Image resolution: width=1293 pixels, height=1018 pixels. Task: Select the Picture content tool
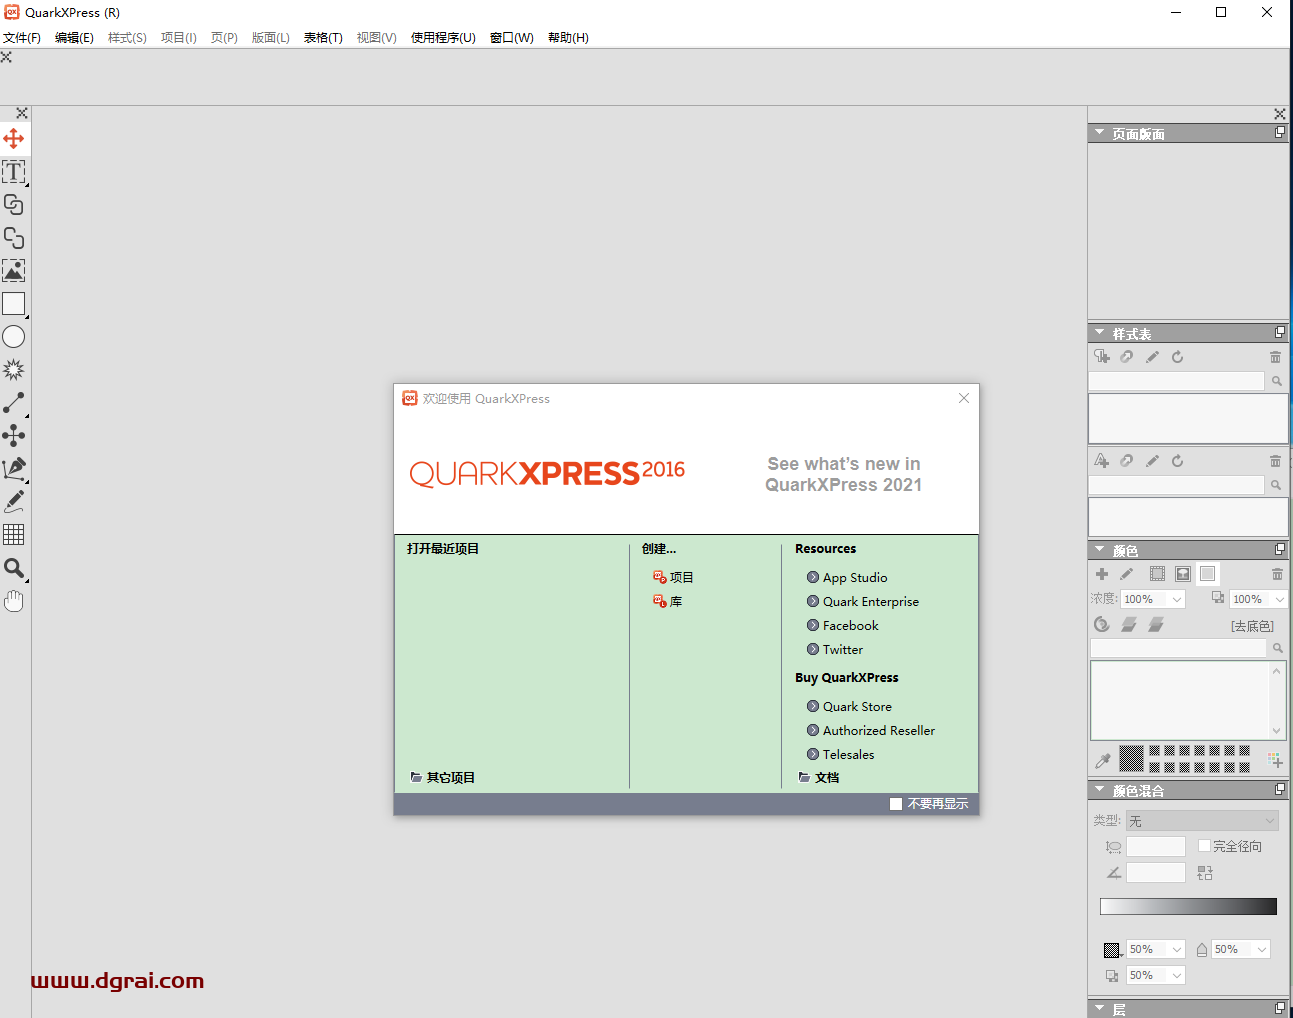14,270
